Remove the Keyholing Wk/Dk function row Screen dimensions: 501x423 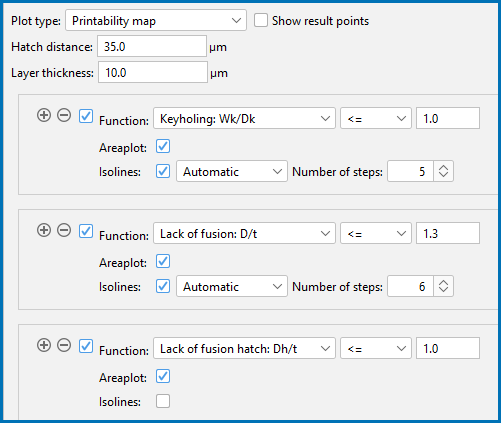point(64,115)
